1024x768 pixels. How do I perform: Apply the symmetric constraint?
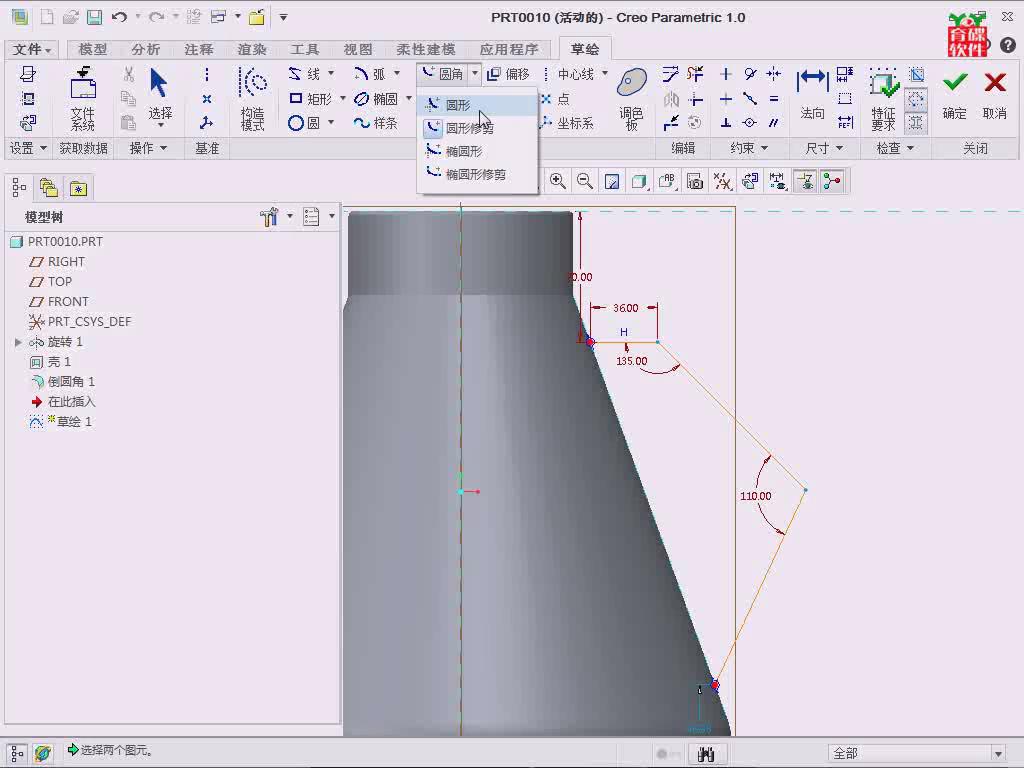pos(774,74)
